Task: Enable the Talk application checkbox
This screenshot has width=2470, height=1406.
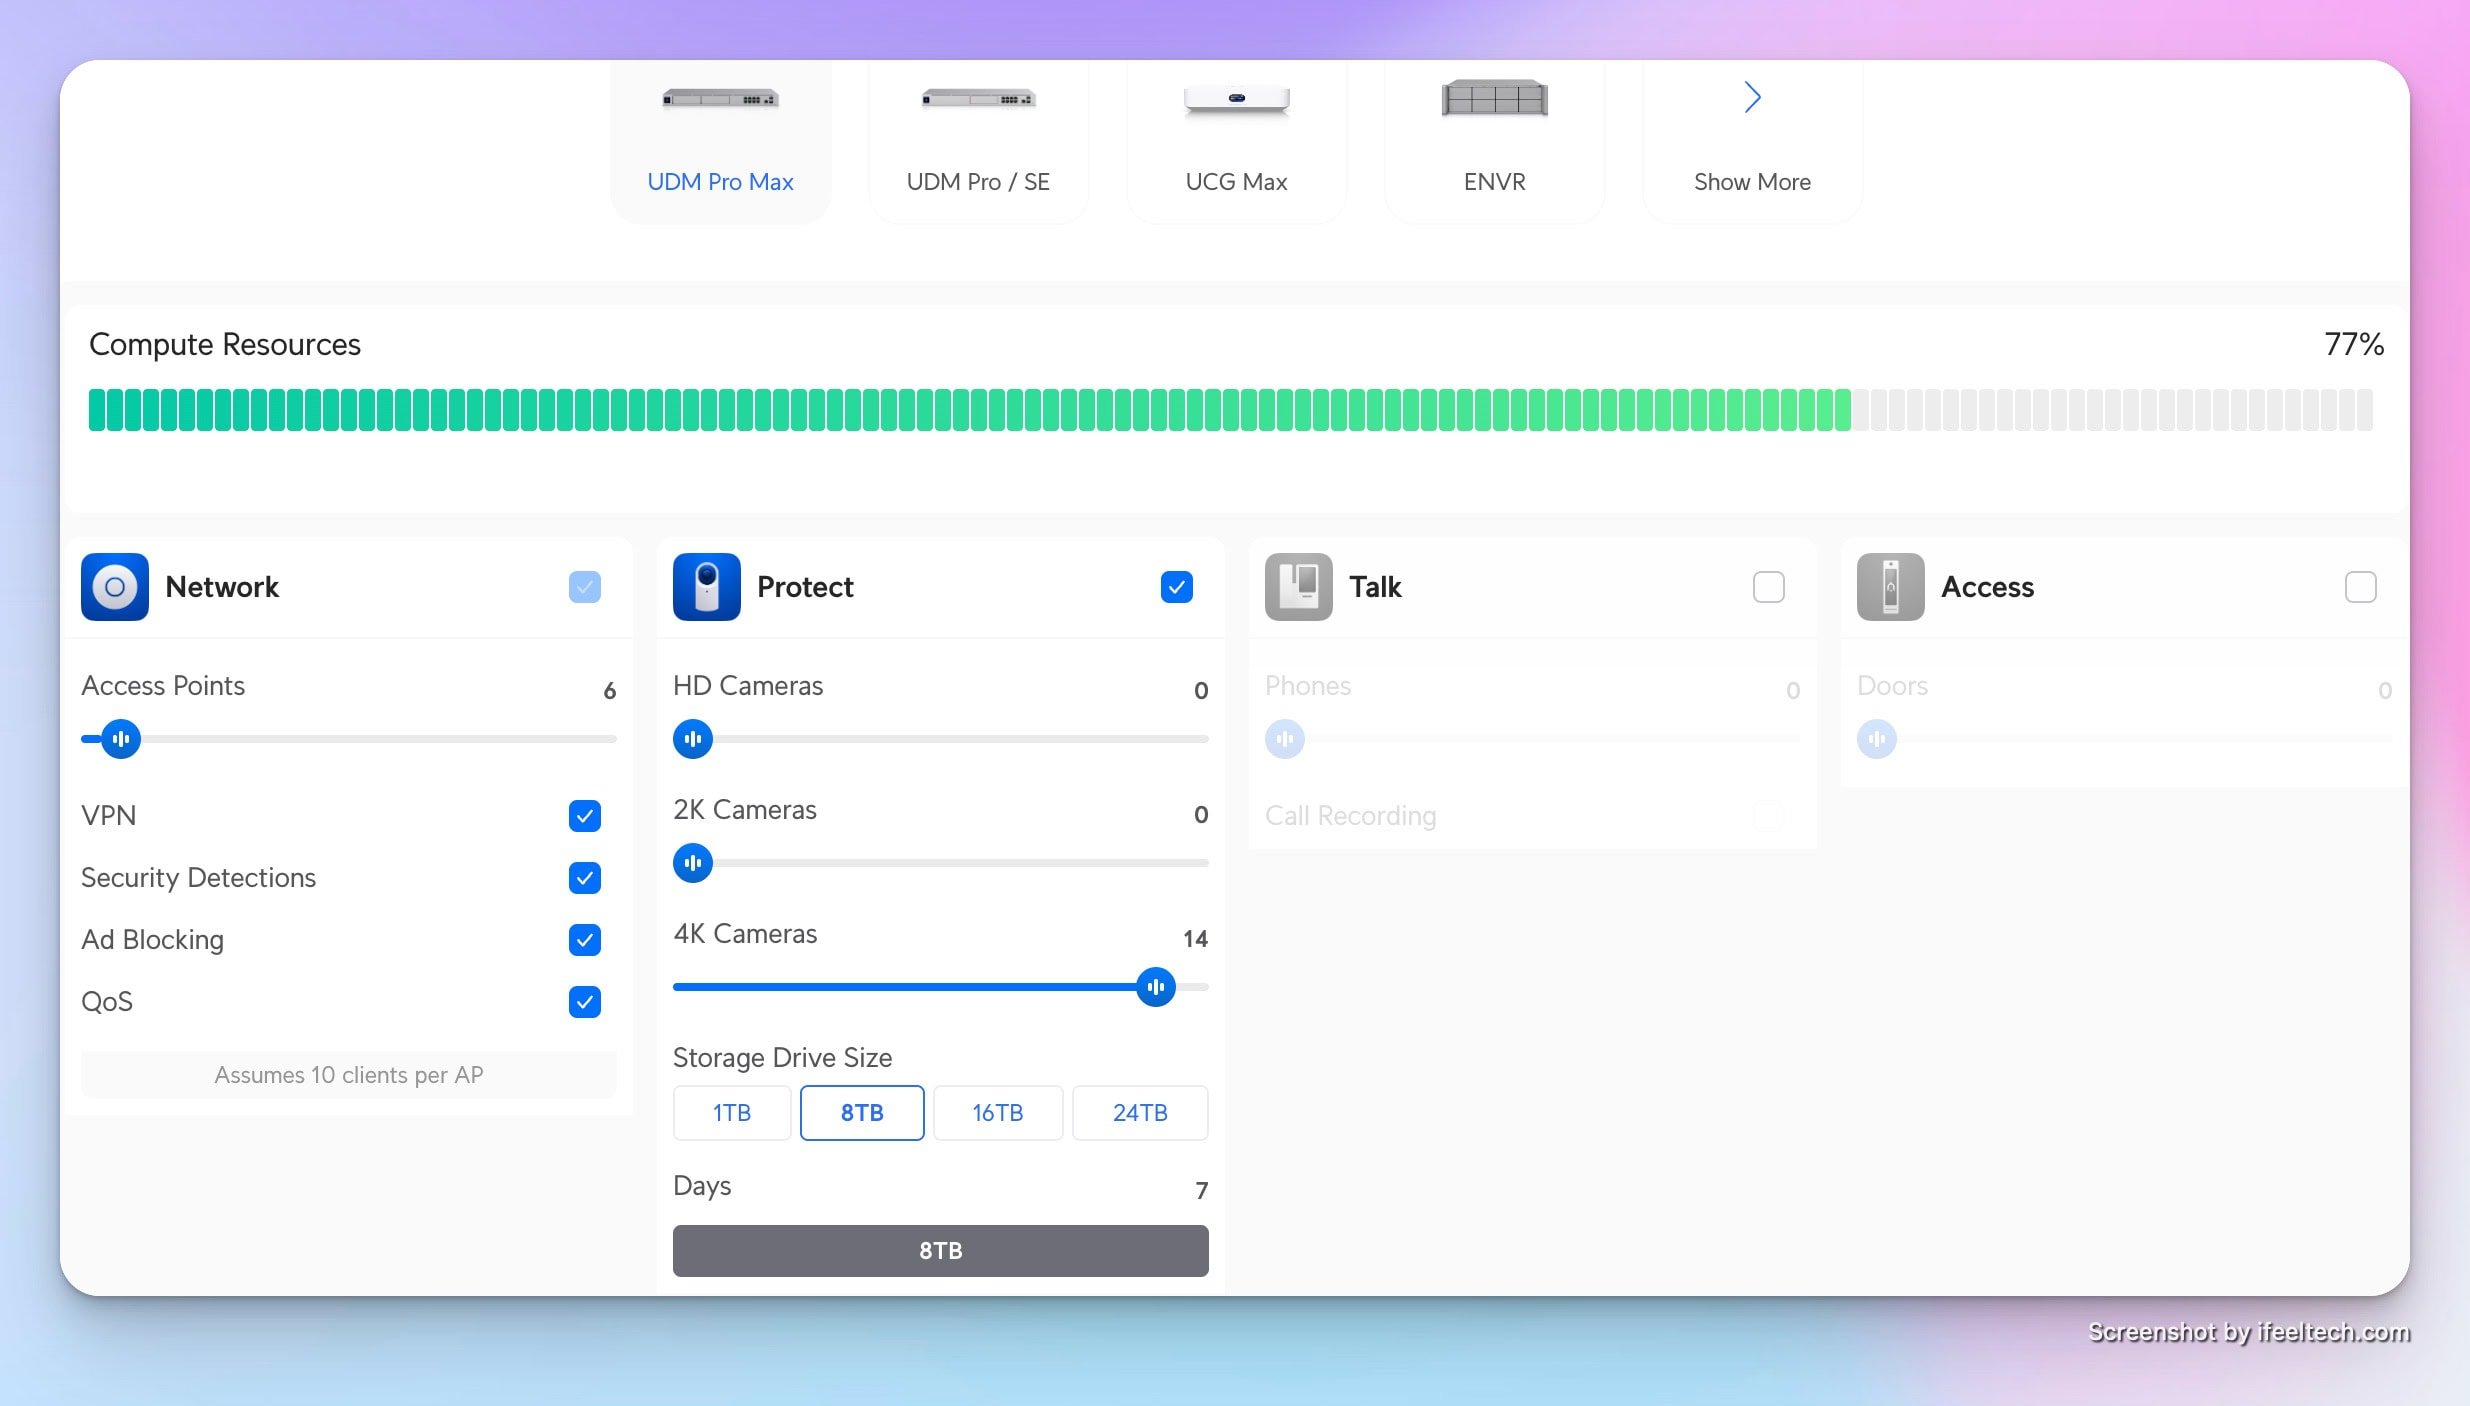Action: pyautogui.click(x=1768, y=587)
